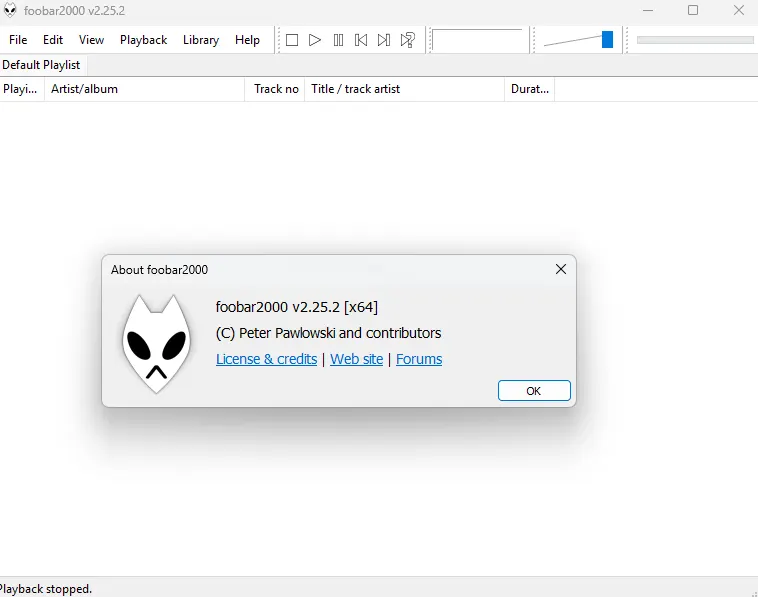The width and height of the screenshot is (758, 597).
Task: Follow the Forums link
Action: (419, 359)
